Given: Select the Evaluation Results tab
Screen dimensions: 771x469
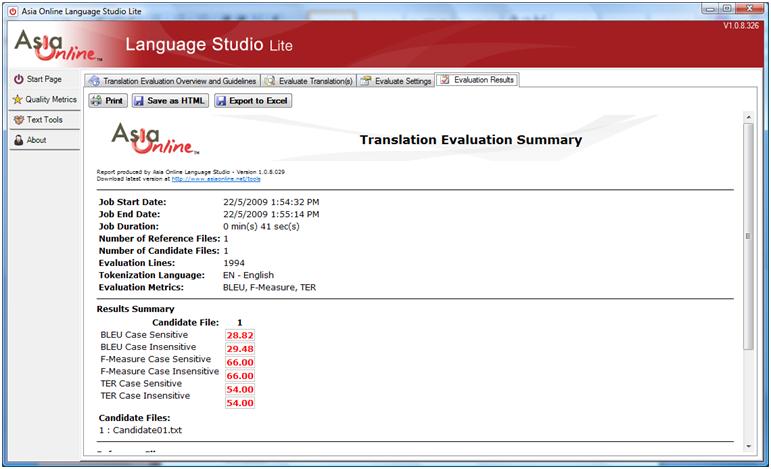Looking at the screenshot, I should [x=477, y=80].
